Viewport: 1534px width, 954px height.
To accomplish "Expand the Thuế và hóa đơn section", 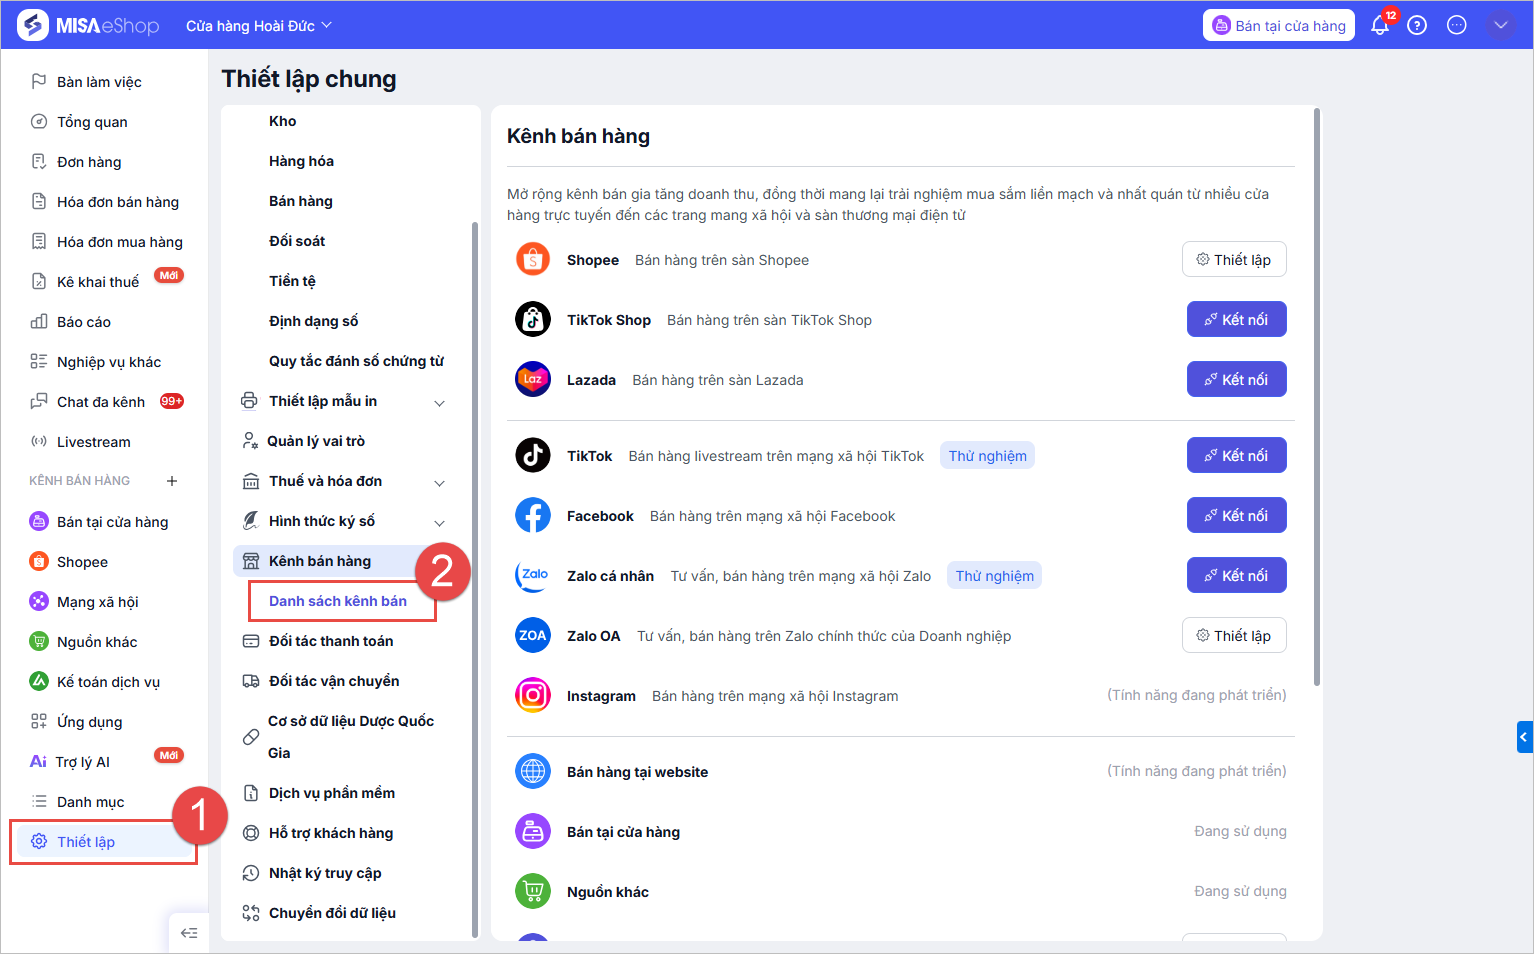I will [439, 482].
